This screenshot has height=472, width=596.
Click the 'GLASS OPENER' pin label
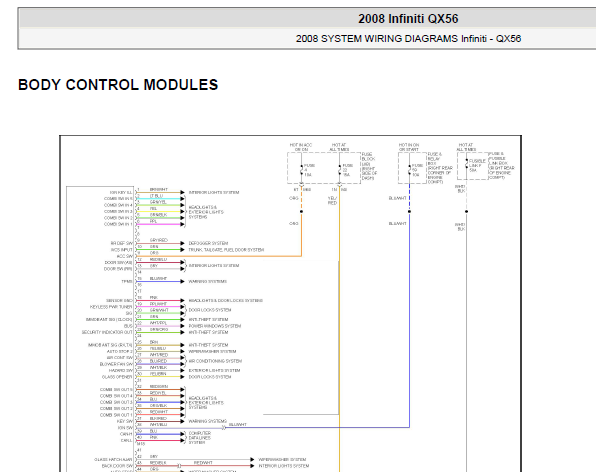pyautogui.click(x=117, y=377)
